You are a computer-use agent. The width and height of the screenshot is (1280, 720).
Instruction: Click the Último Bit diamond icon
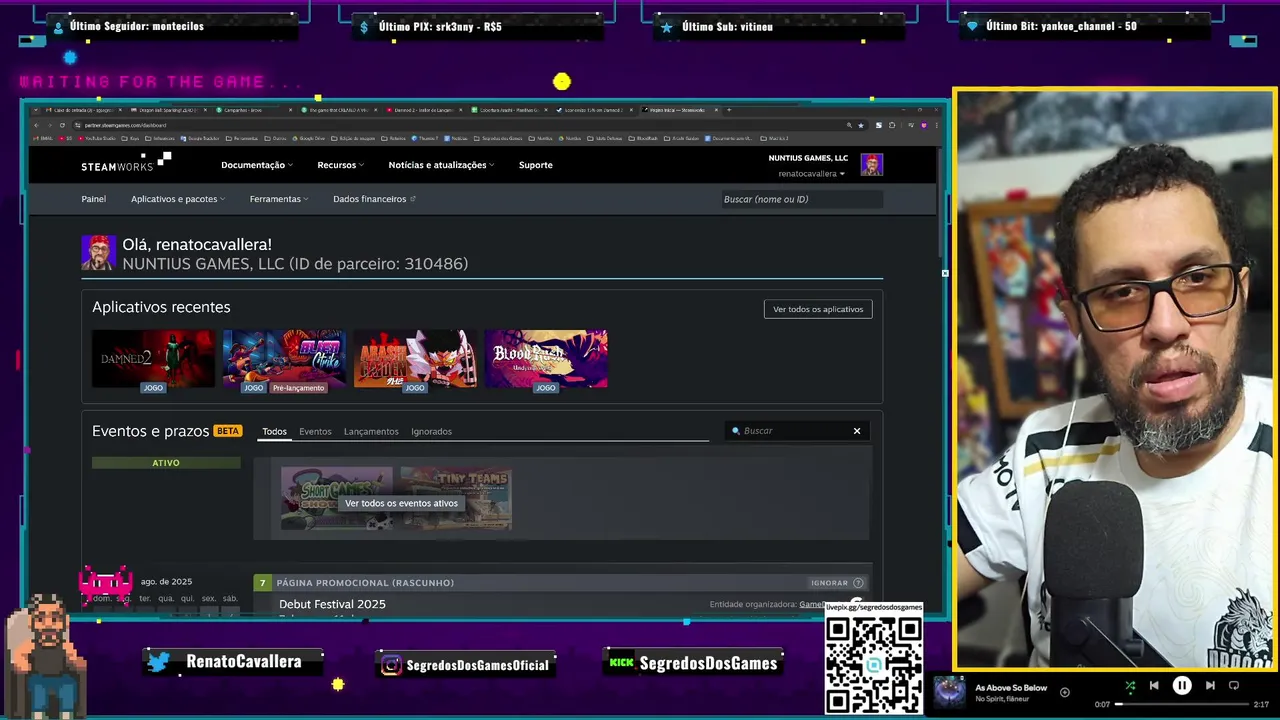pos(972,27)
